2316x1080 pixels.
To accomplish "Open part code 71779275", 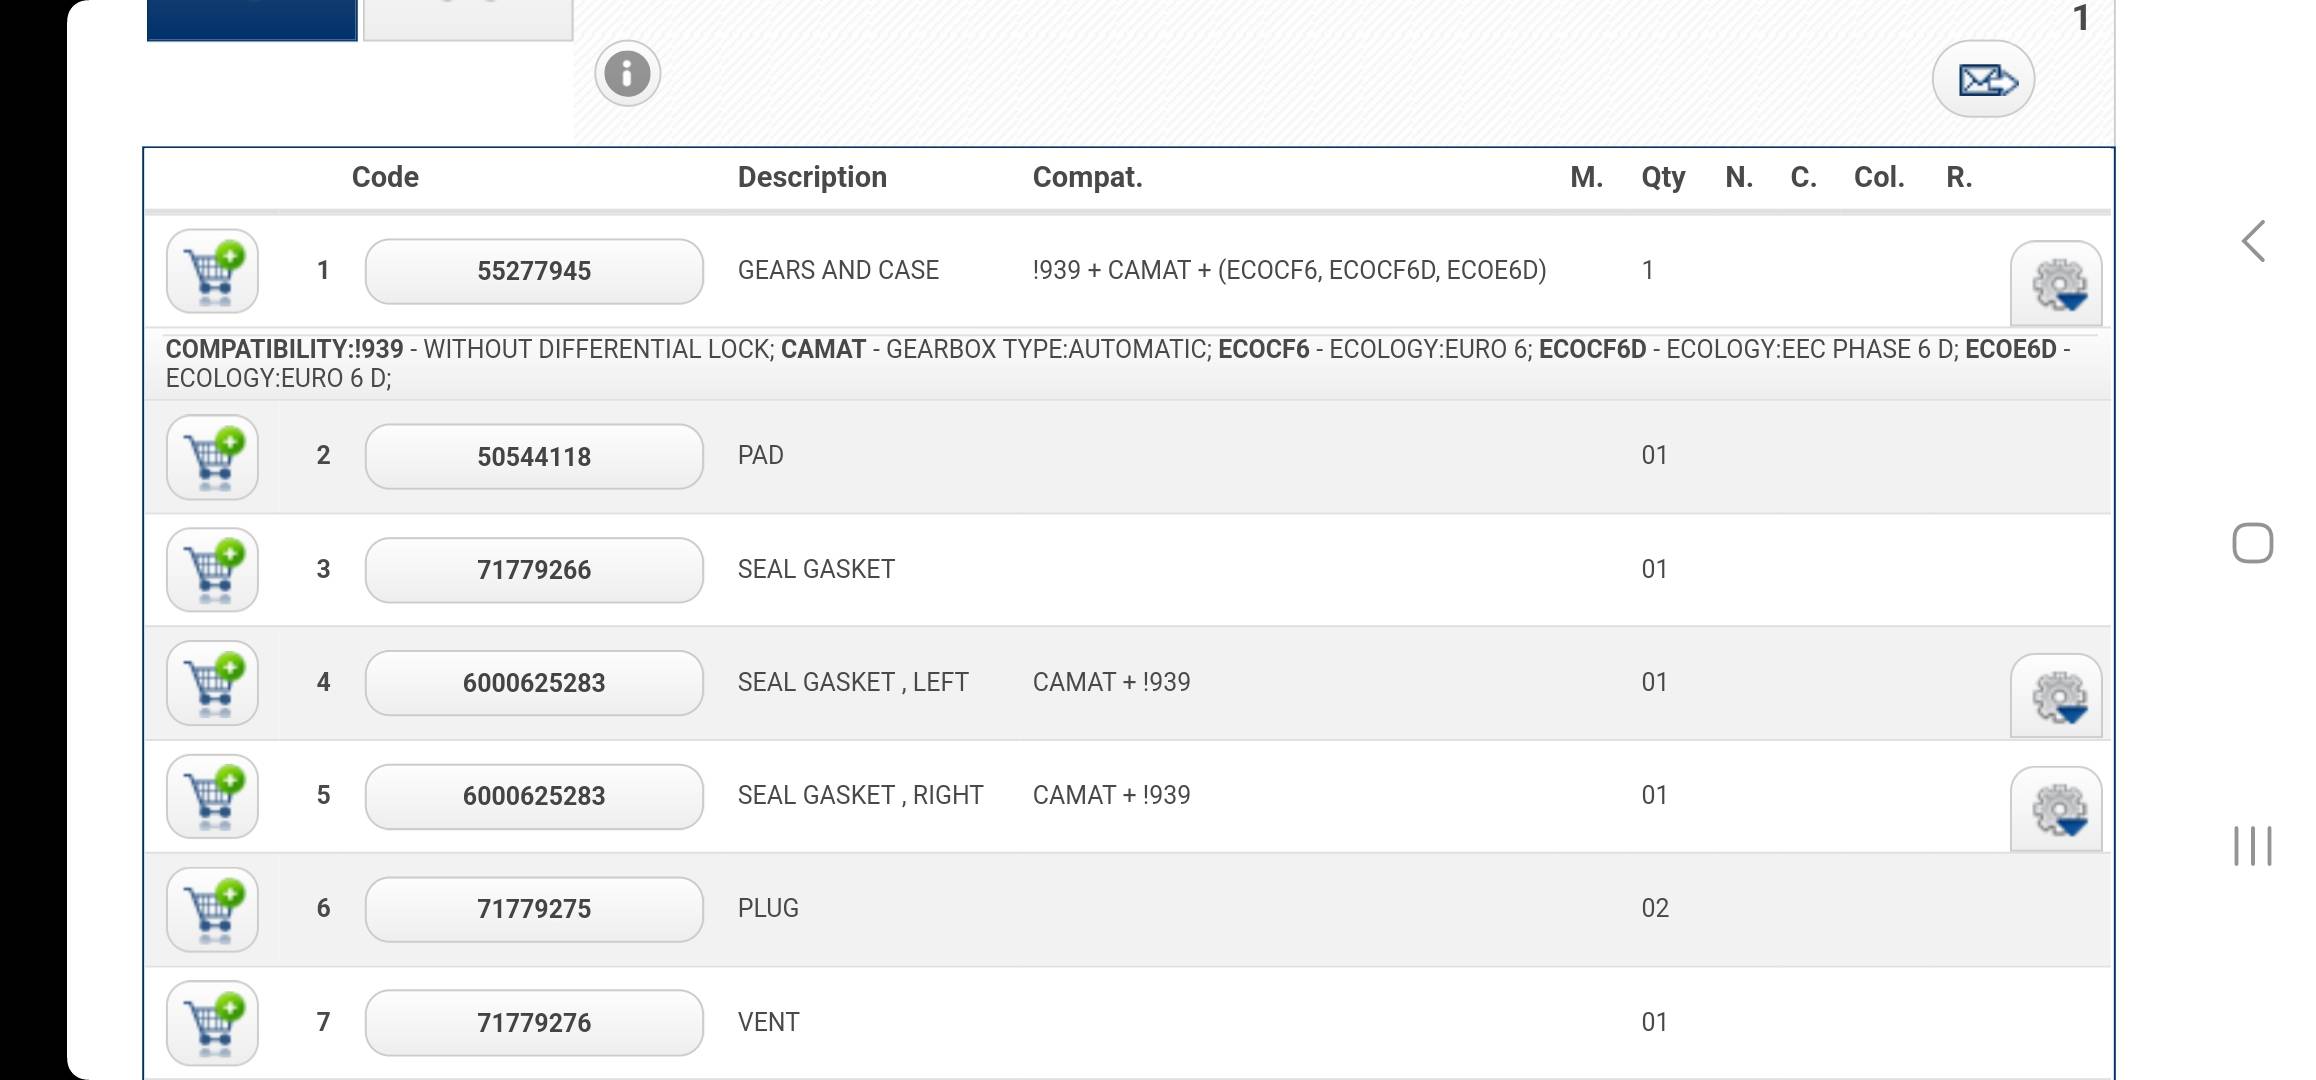I will (534, 909).
